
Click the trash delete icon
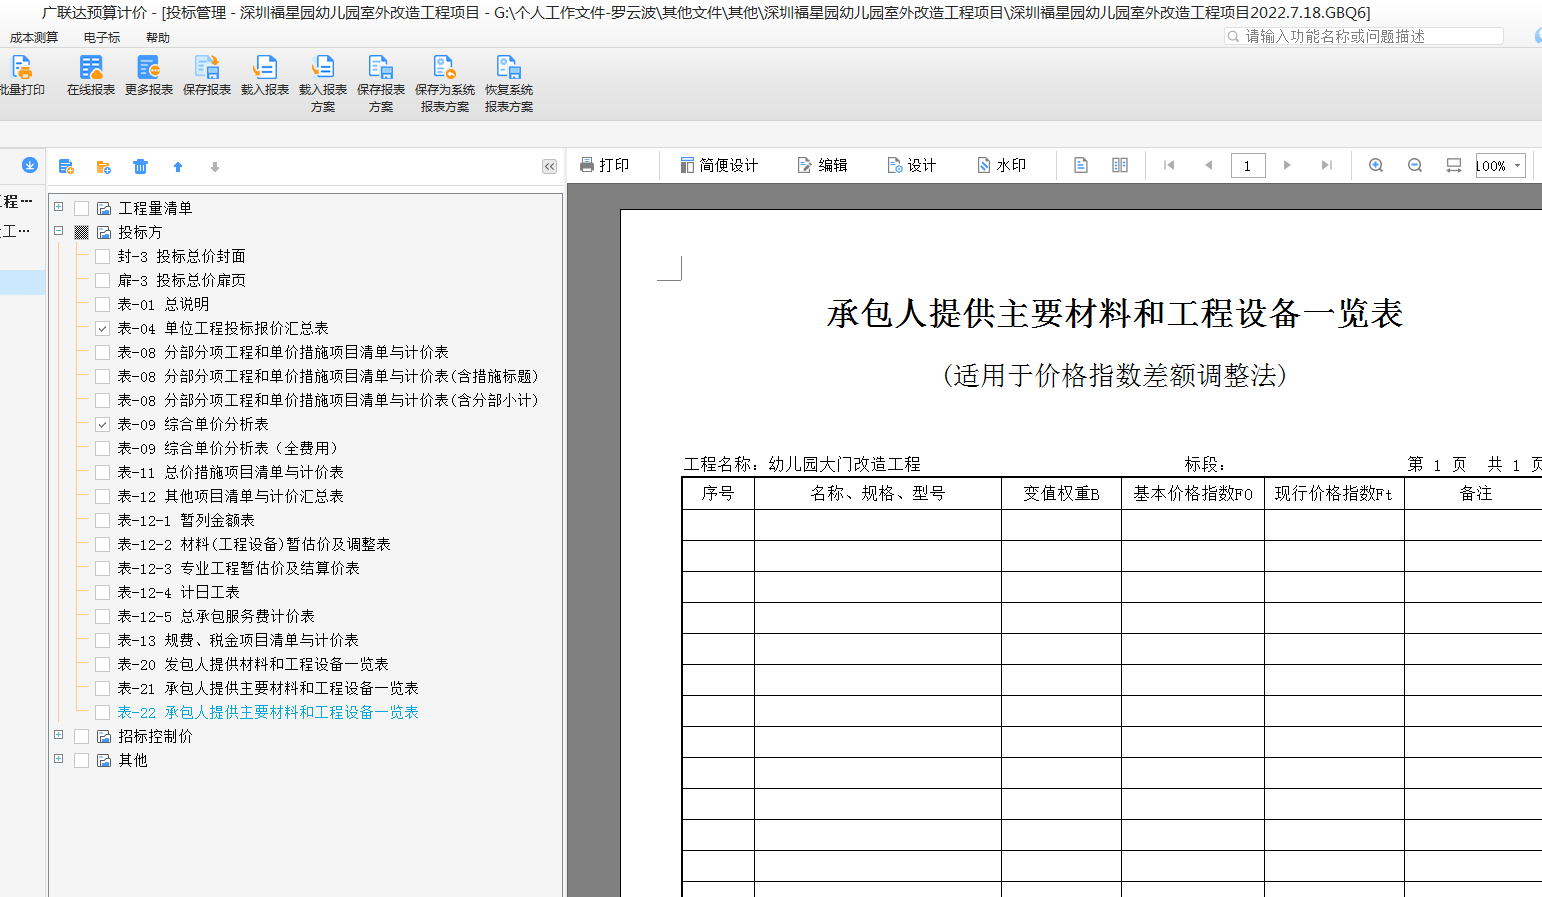tap(140, 167)
